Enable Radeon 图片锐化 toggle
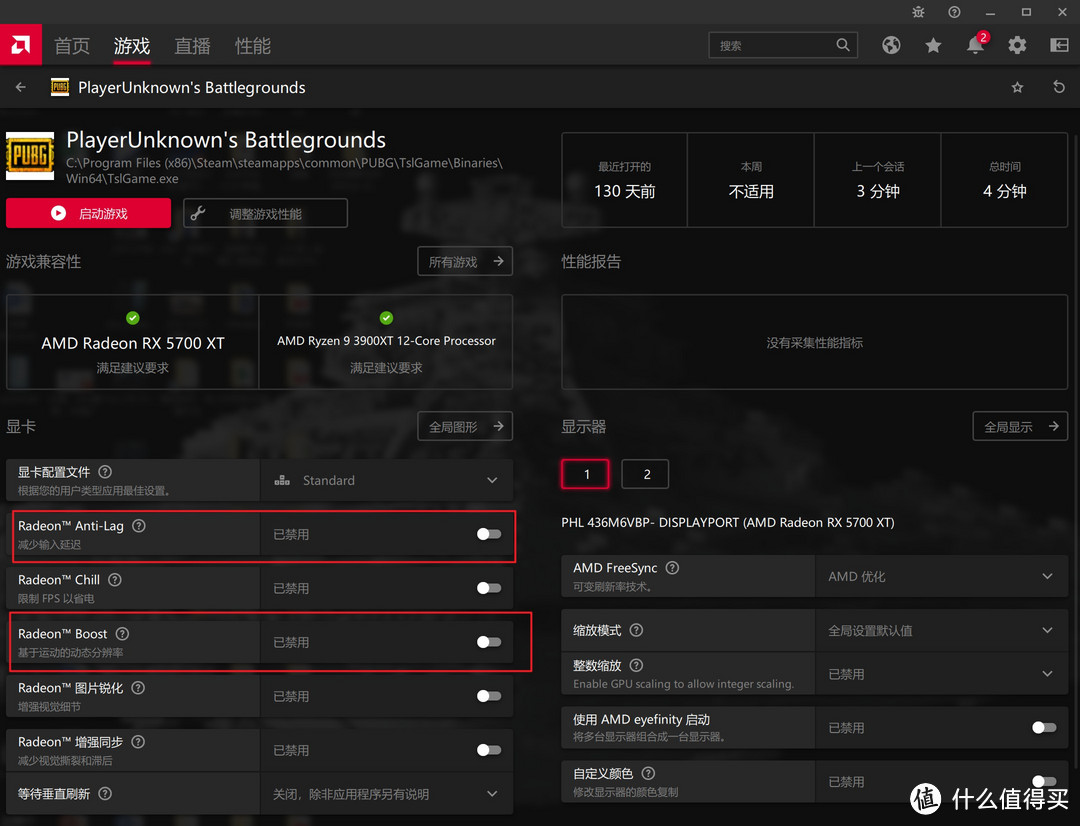Viewport: 1080px width, 826px height. (x=489, y=696)
